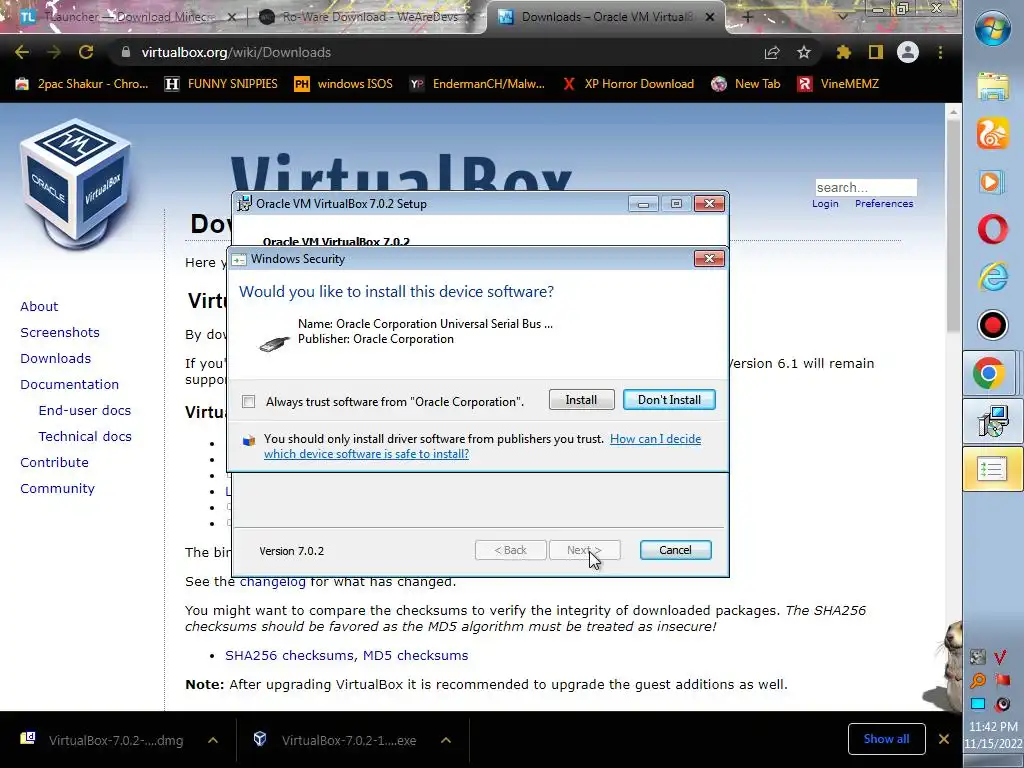Click the Login link

coord(825,204)
